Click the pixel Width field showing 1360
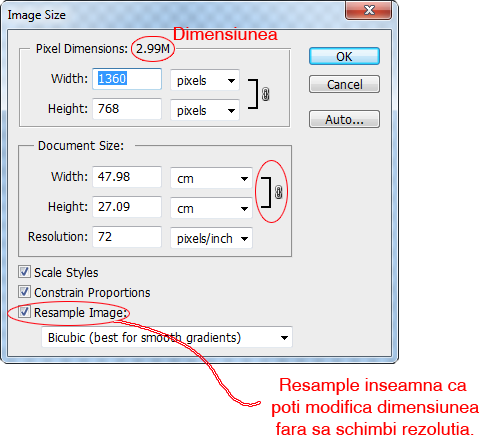Image resolution: width=479 pixels, height=435 pixels. coord(127,79)
